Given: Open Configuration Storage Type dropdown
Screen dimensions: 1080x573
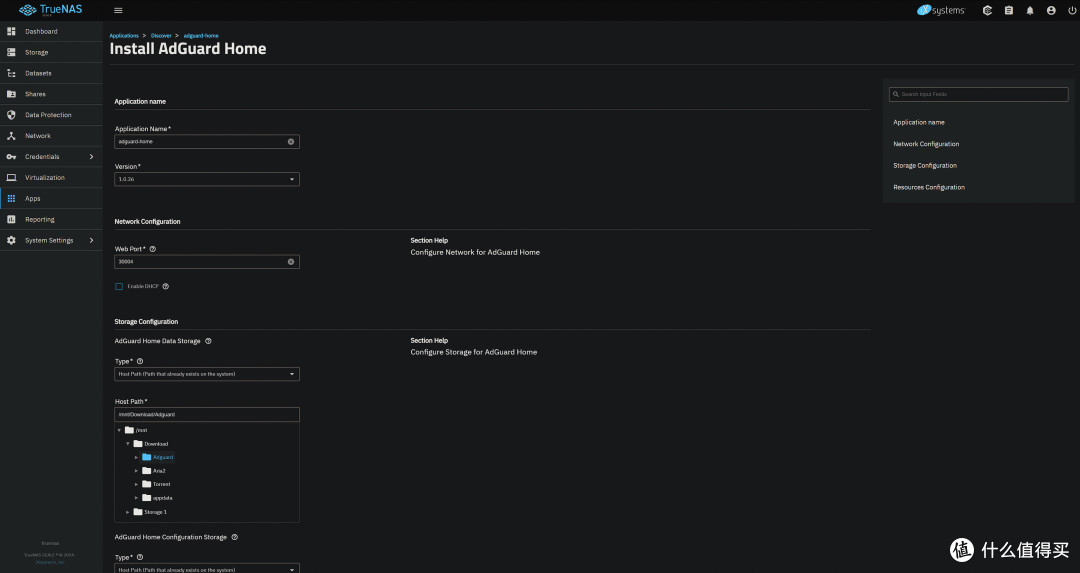Looking at the screenshot, I should (x=207, y=569).
